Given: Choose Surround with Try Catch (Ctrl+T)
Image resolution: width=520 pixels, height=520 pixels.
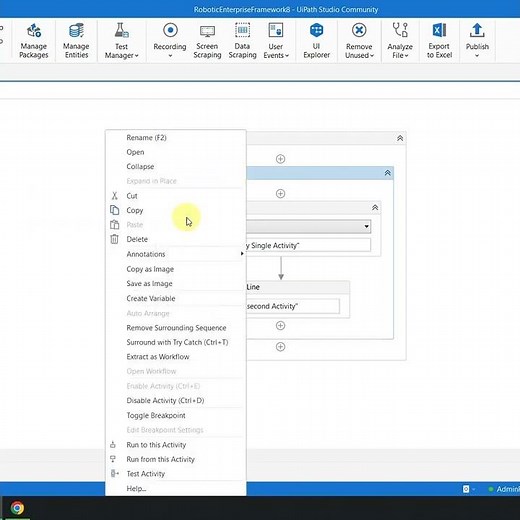Looking at the screenshot, I should [177, 342].
